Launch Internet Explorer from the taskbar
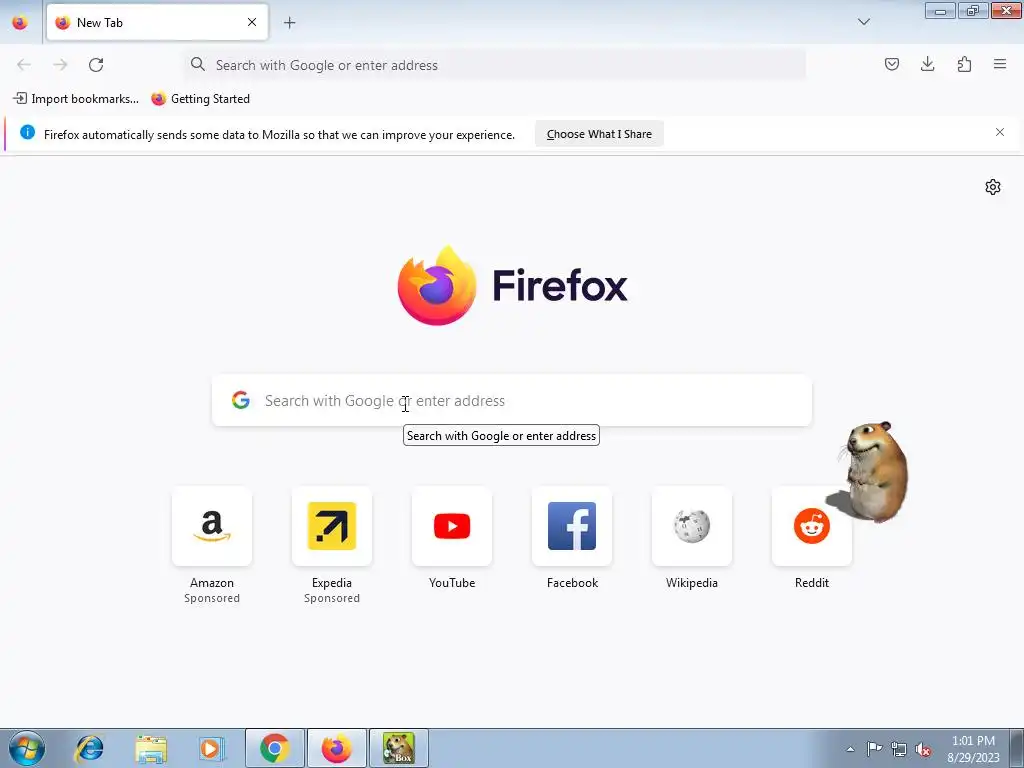The width and height of the screenshot is (1024, 768). 89,748
